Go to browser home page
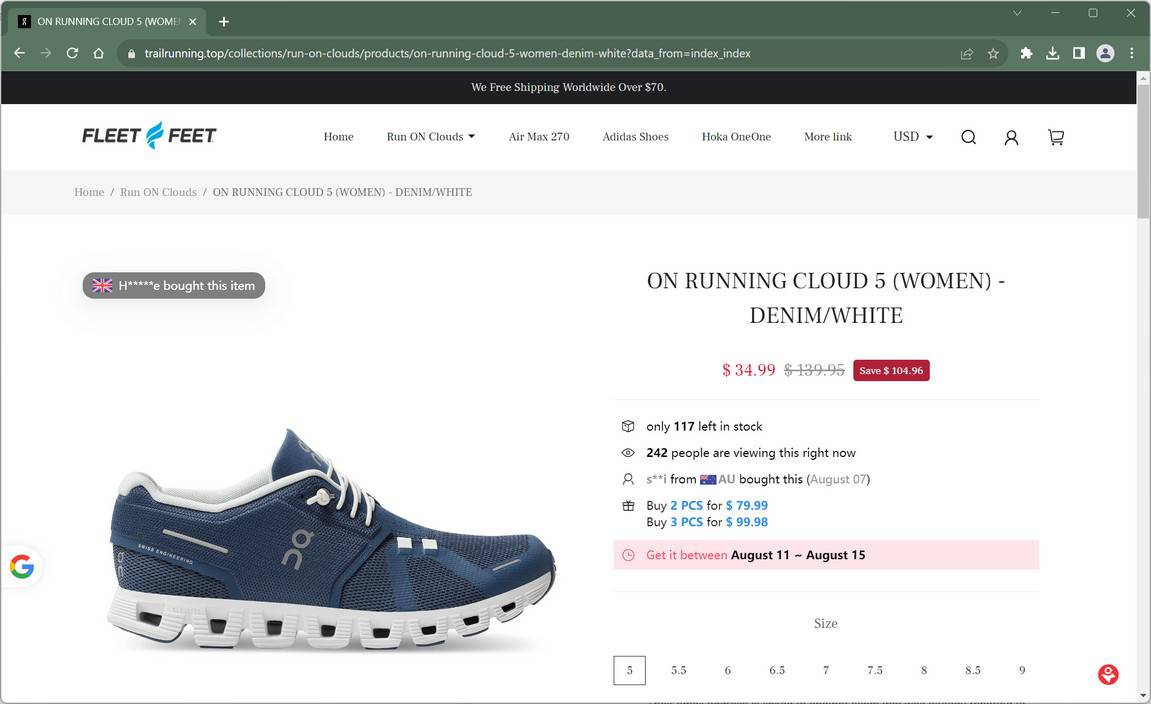This screenshot has height=704, width=1151. pyautogui.click(x=98, y=53)
